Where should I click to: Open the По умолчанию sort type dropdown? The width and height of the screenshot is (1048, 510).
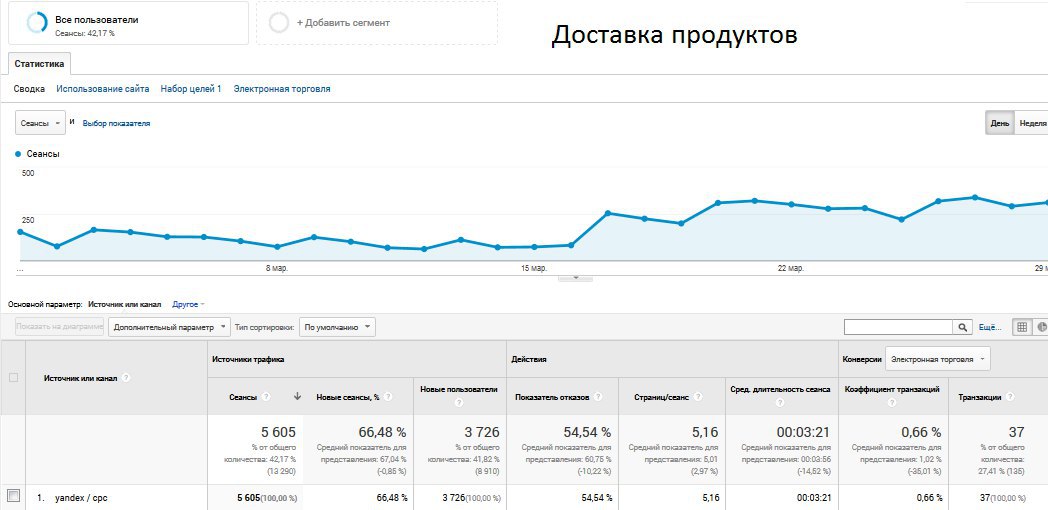(x=337, y=327)
